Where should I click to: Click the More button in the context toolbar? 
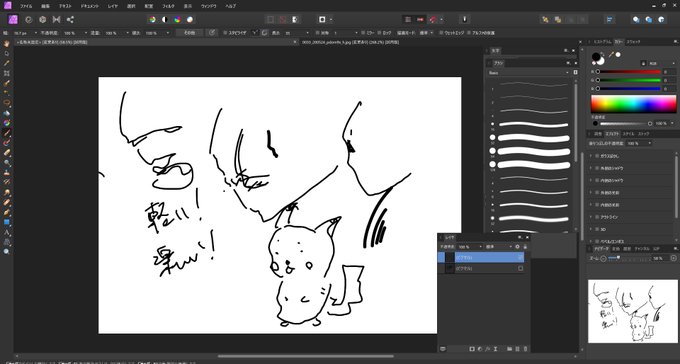(190, 33)
